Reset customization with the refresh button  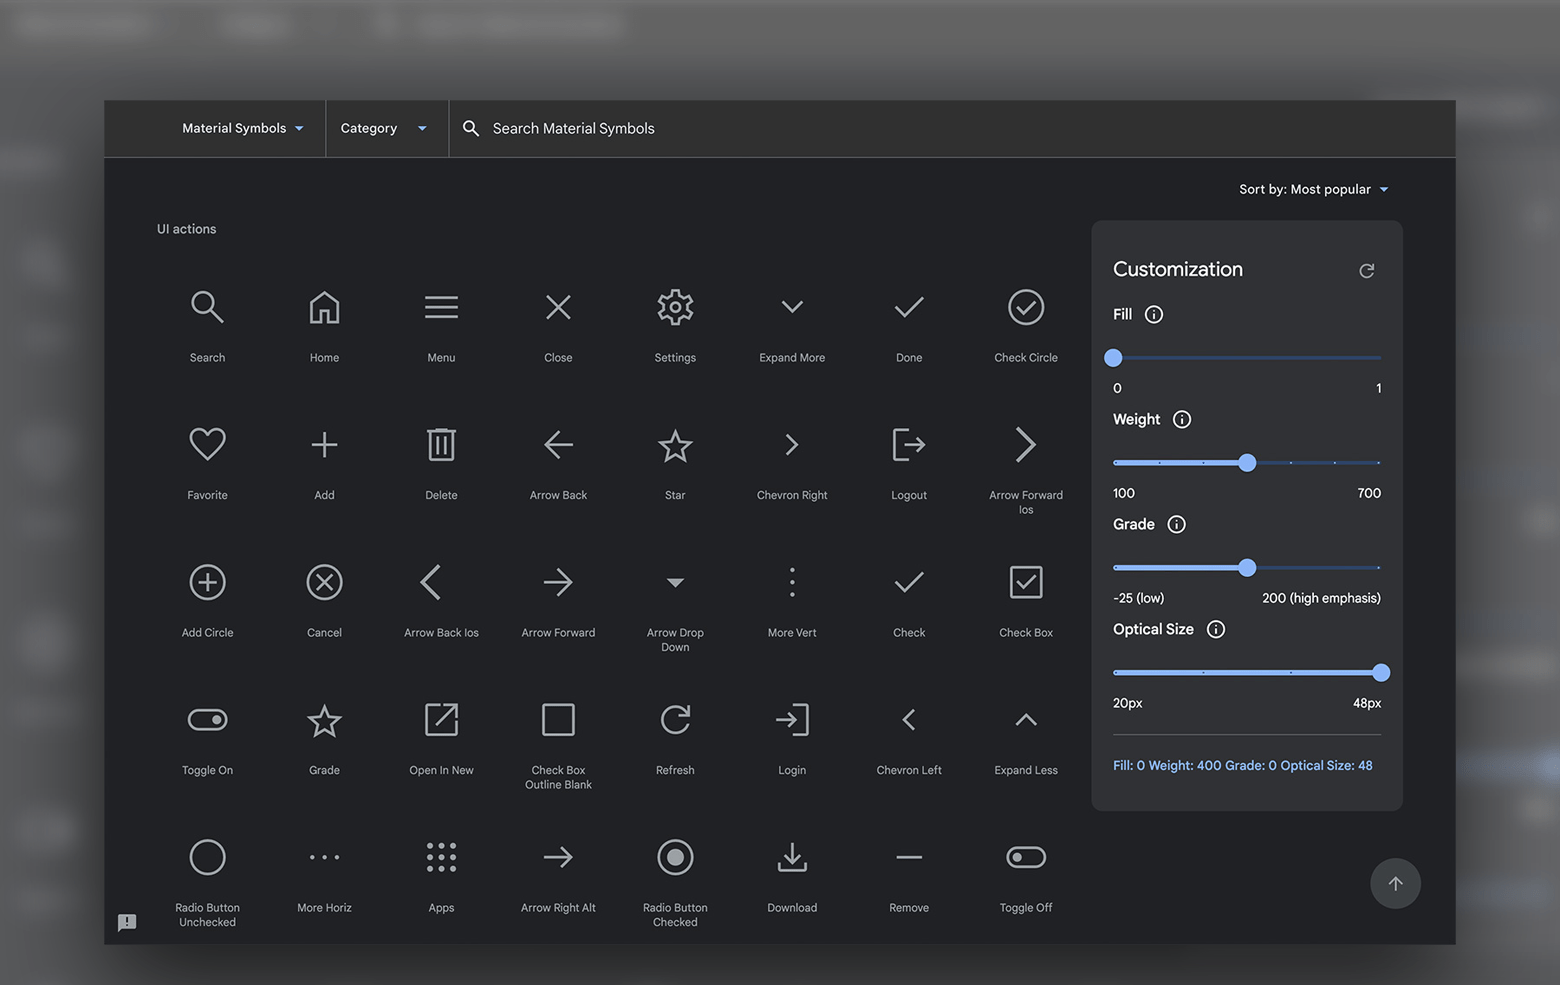click(x=1366, y=271)
